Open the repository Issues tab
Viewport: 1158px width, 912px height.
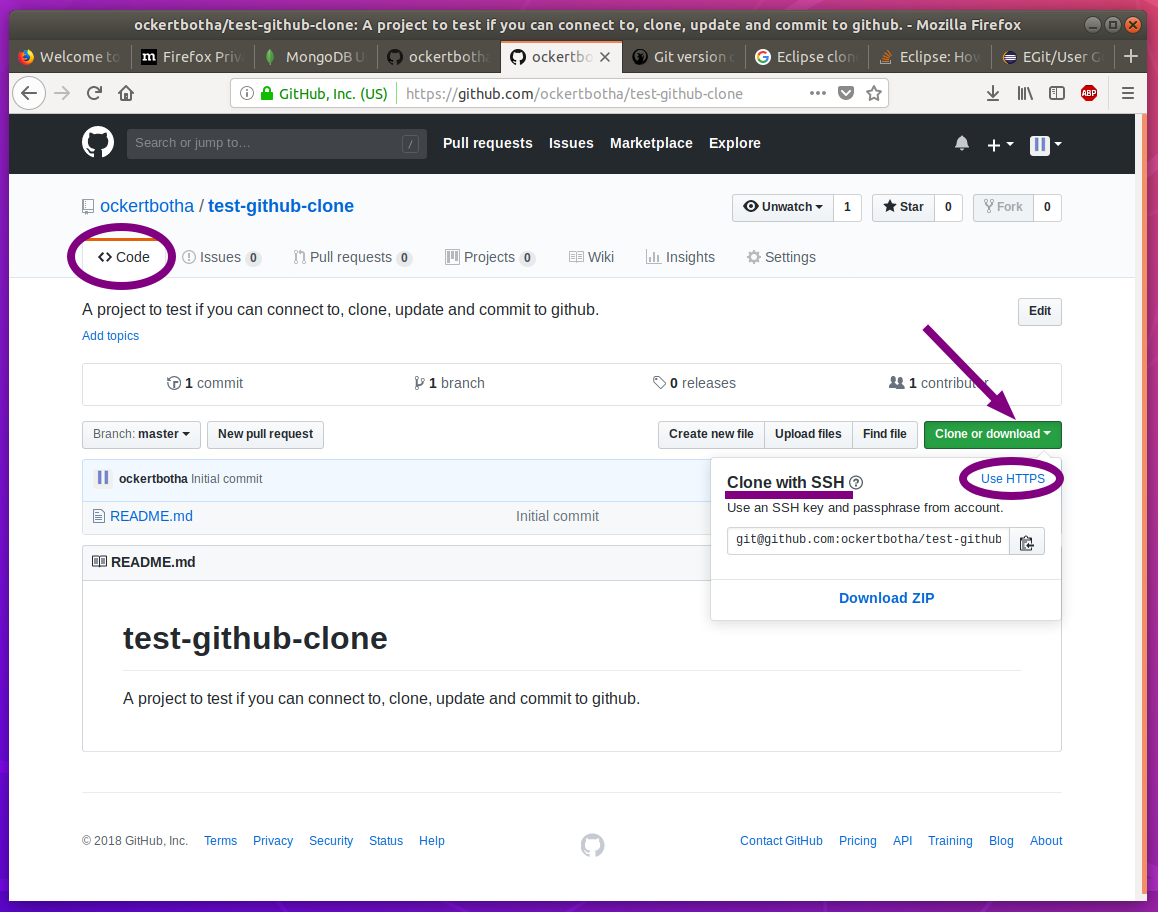click(x=221, y=257)
